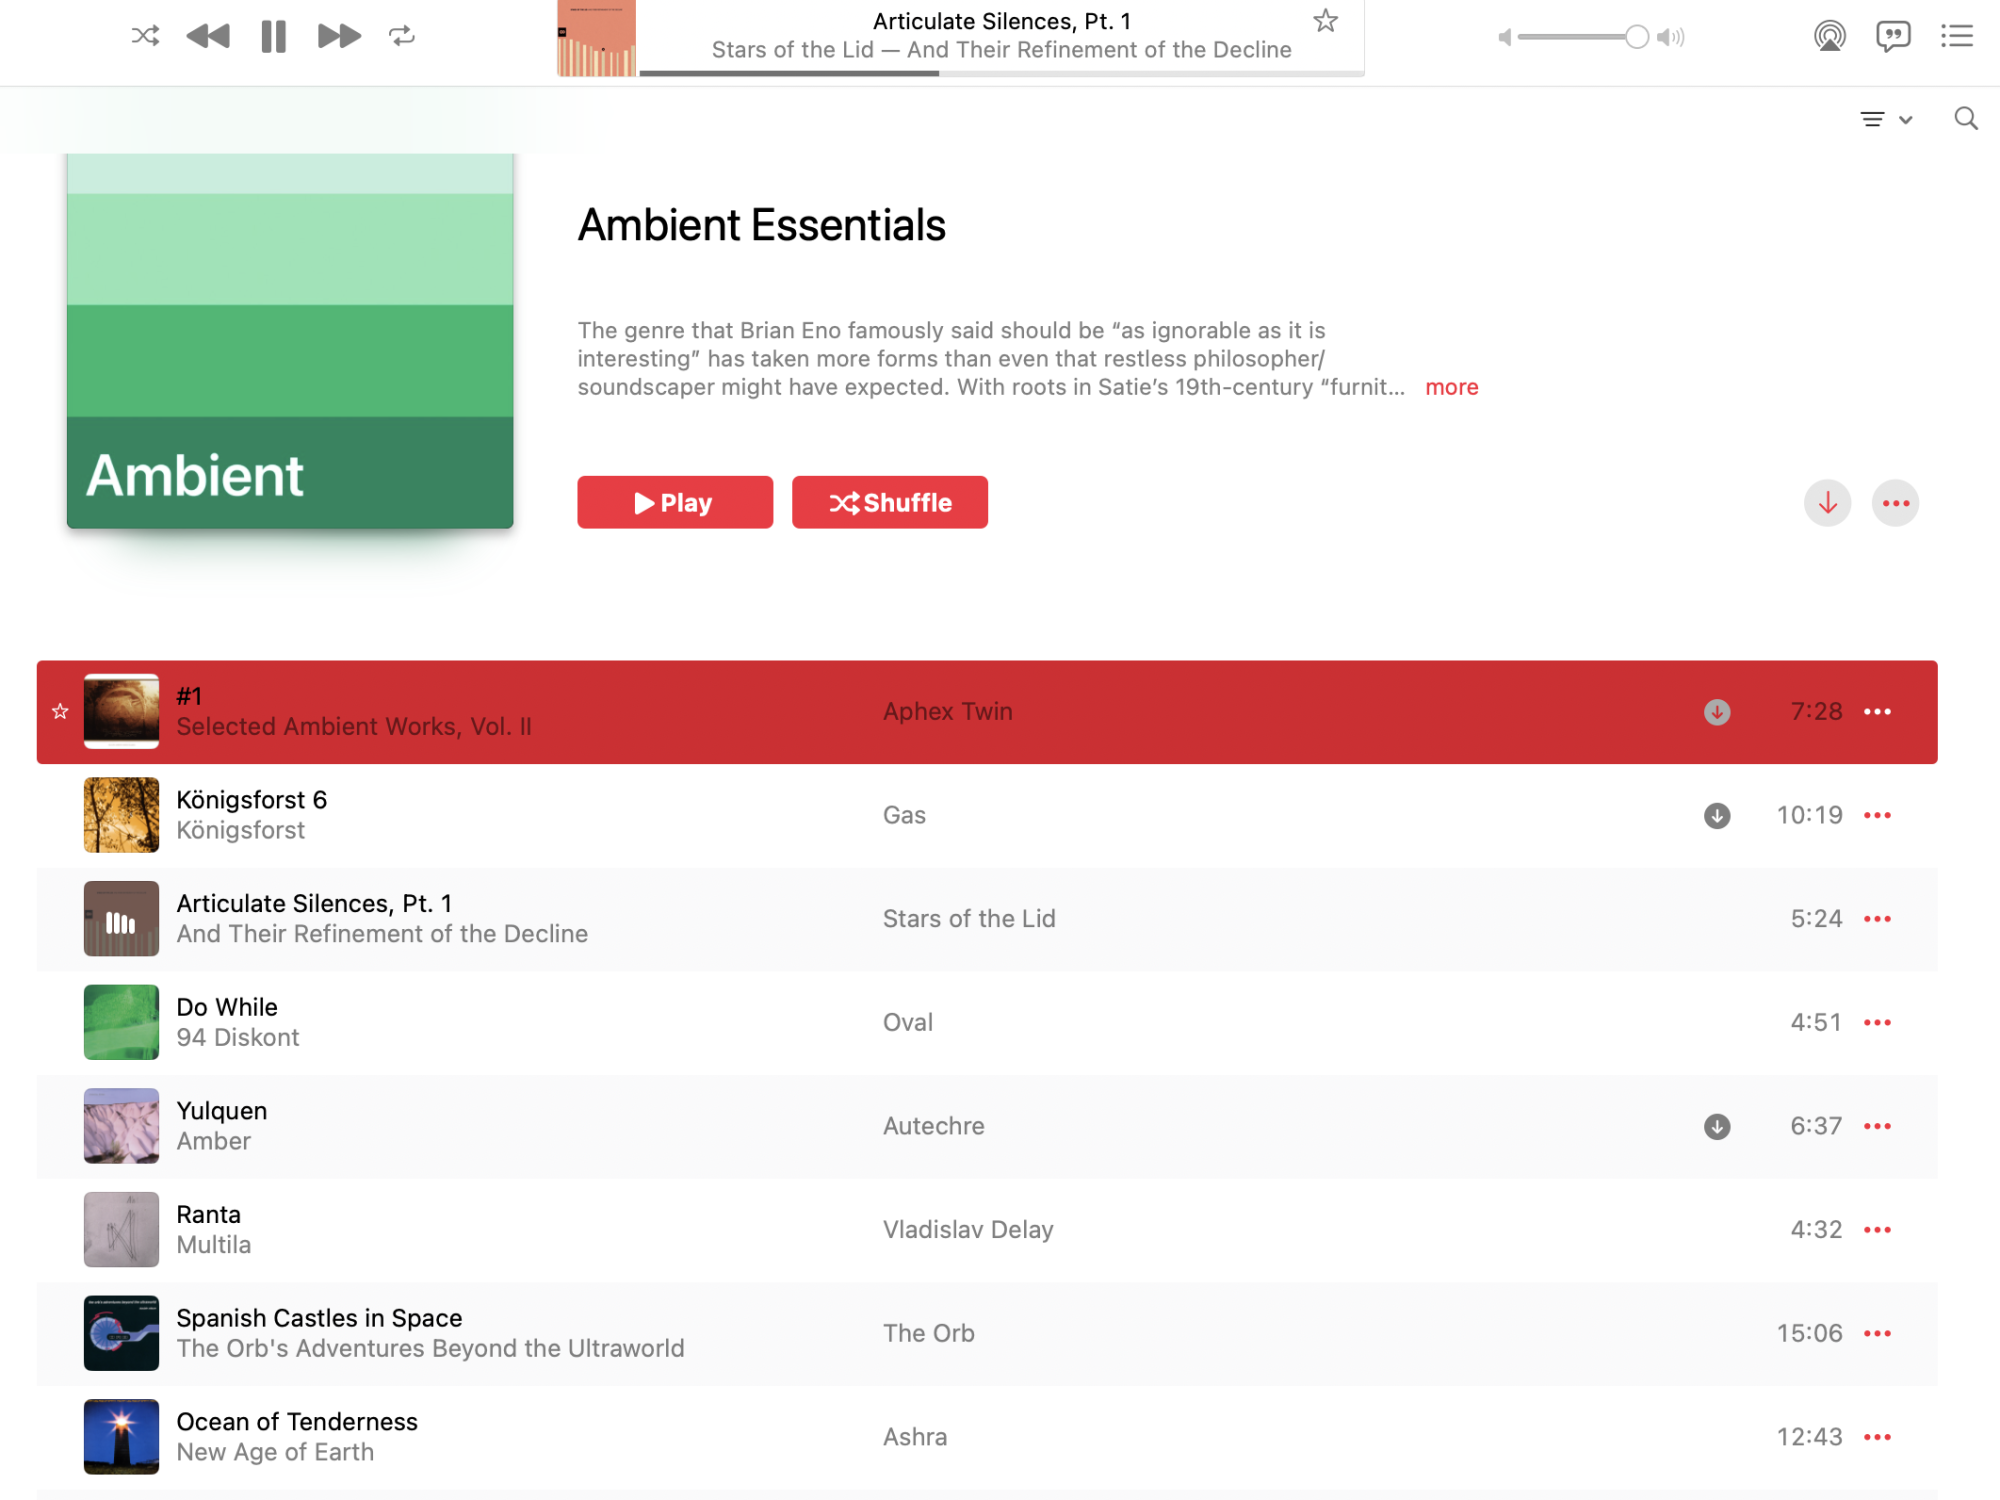Open more options for Yulquen
Viewport: 2000px width, 1500px height.
click(x=1878, y=1127)
